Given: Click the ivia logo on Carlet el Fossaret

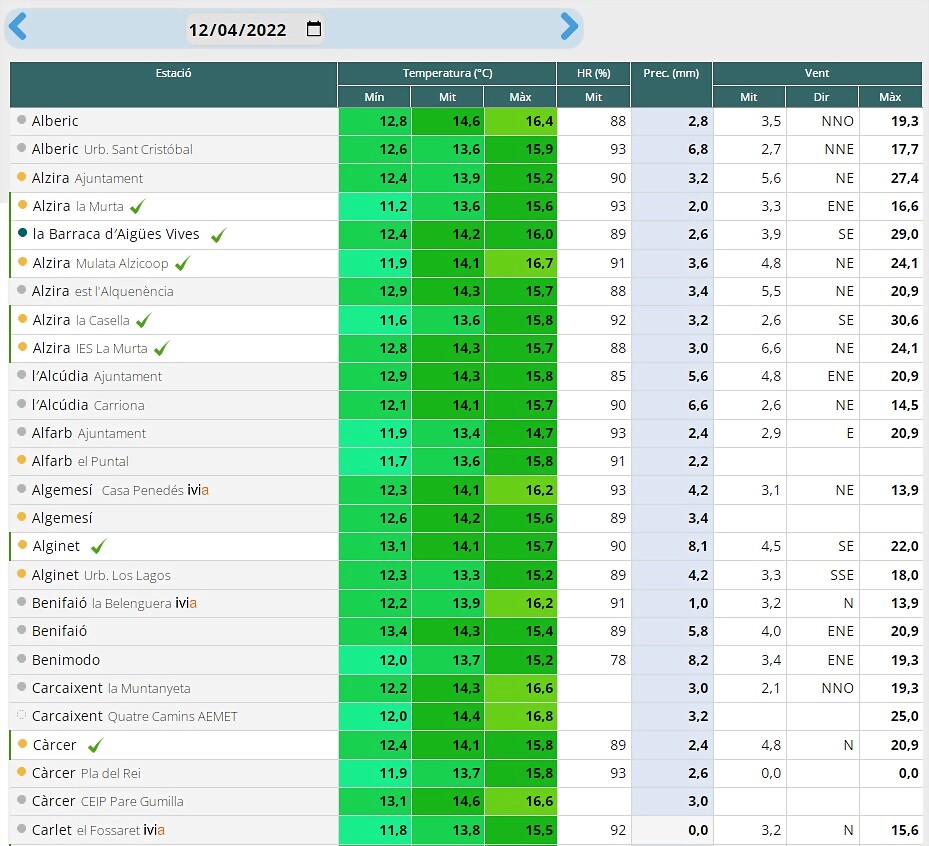Looking at the screenshot, I should click(154, 830).
